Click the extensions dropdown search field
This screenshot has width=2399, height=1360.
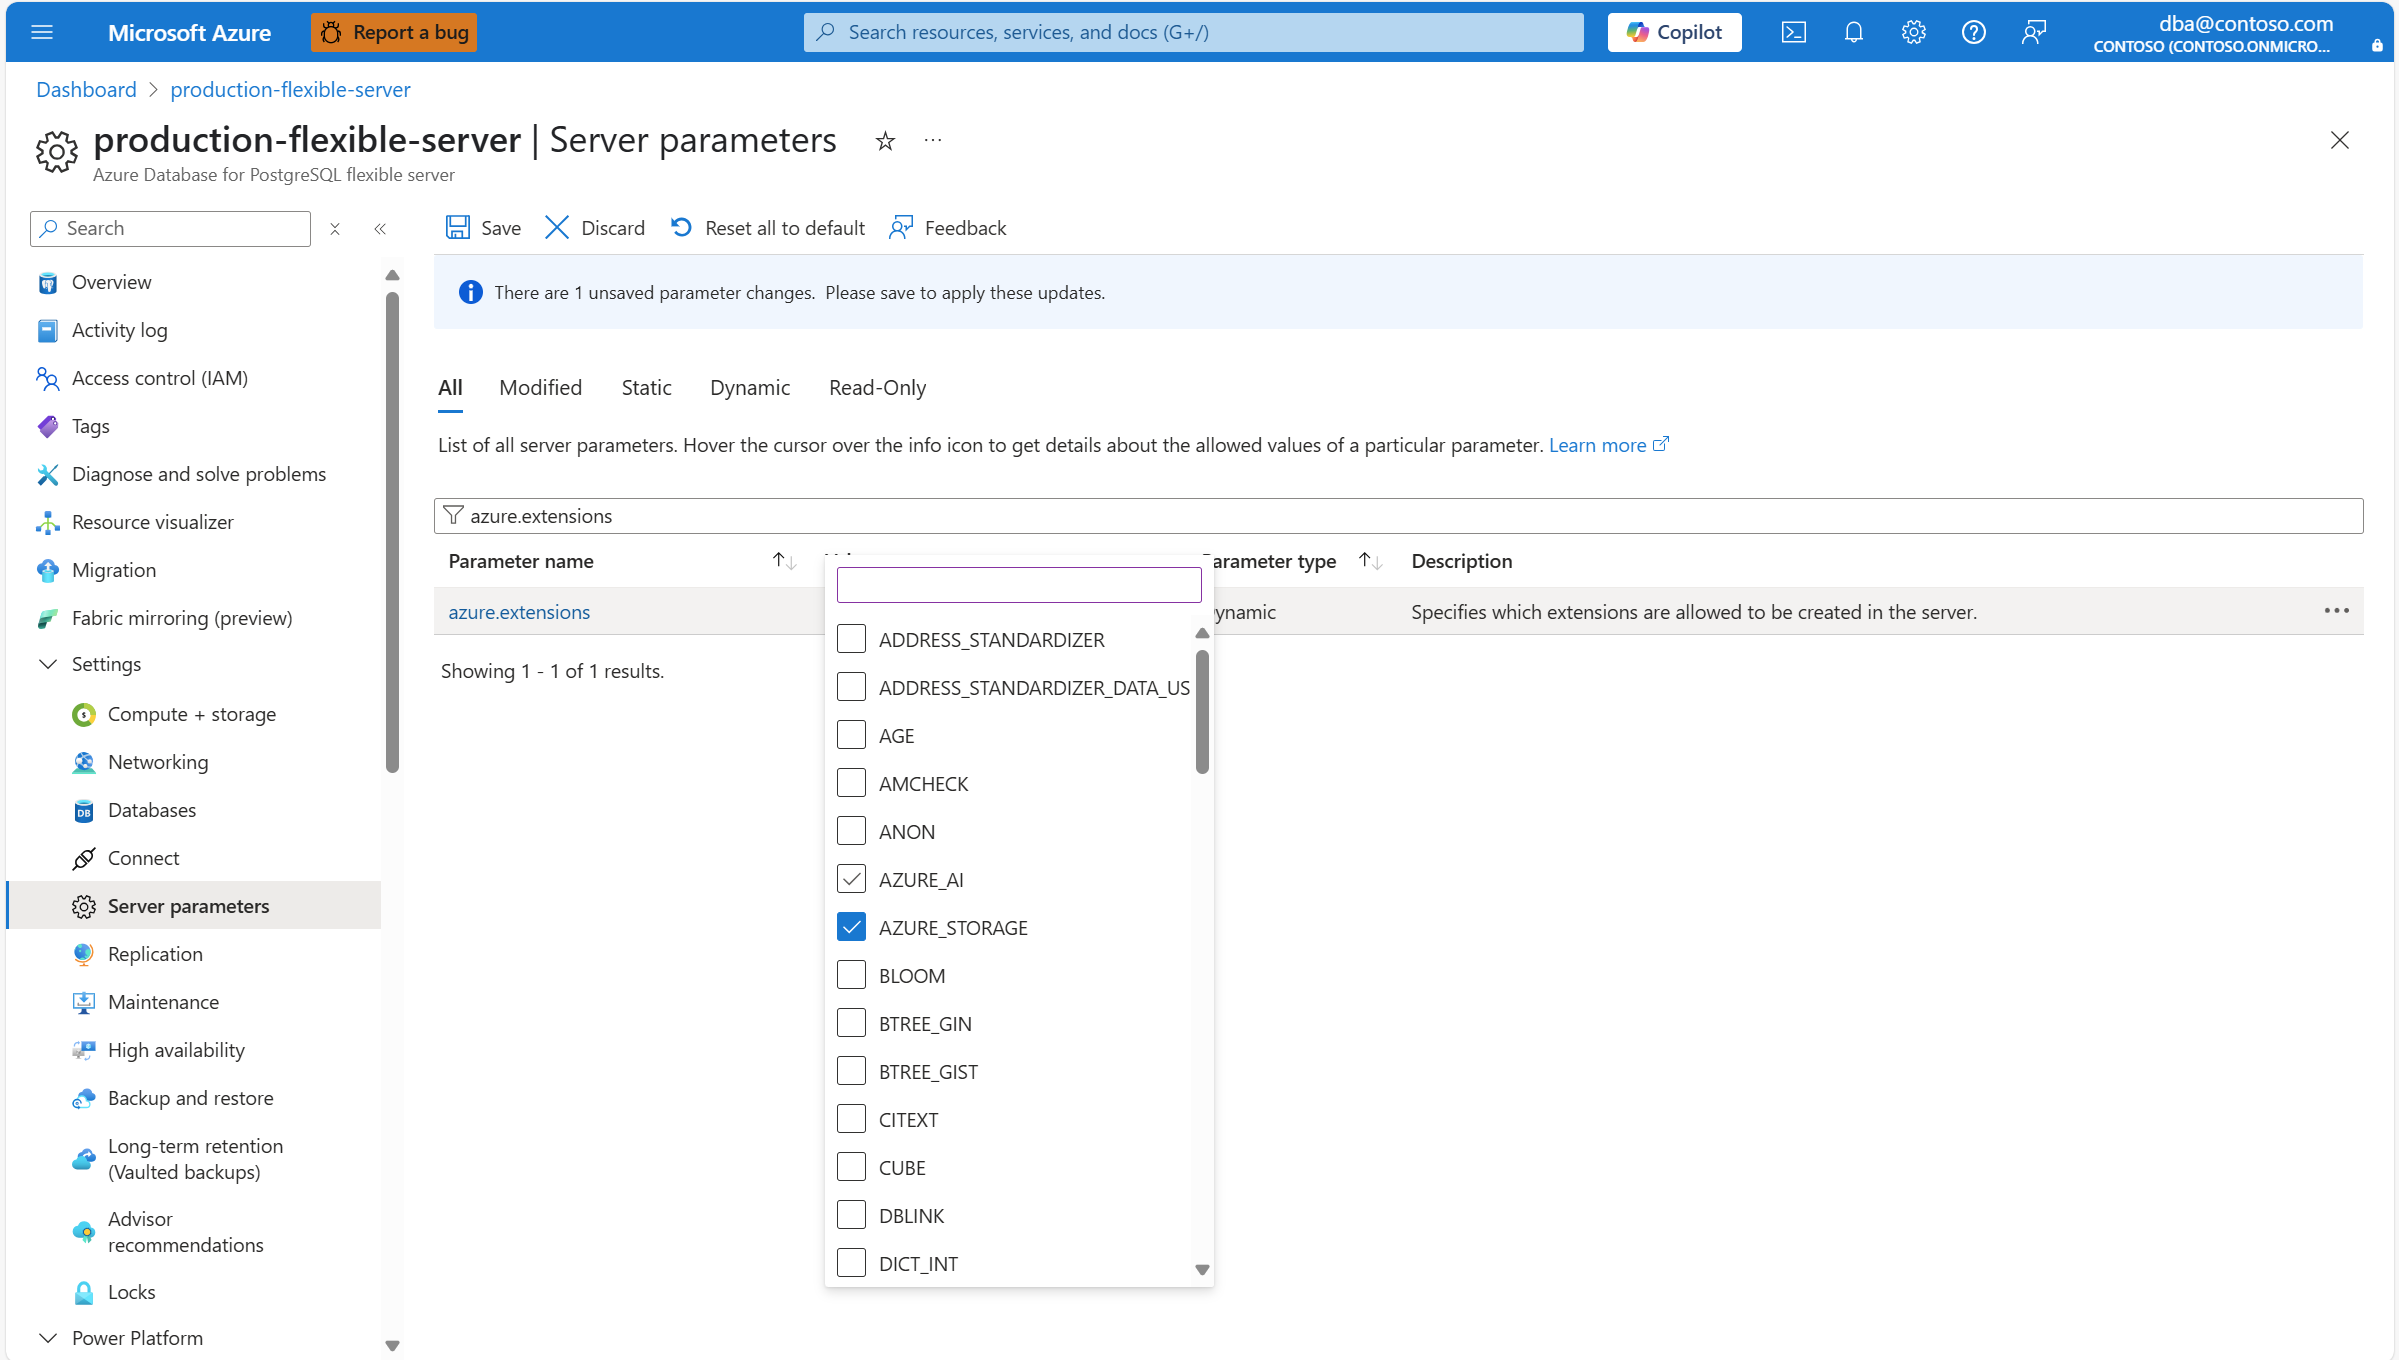click(x=1019, y=585)
